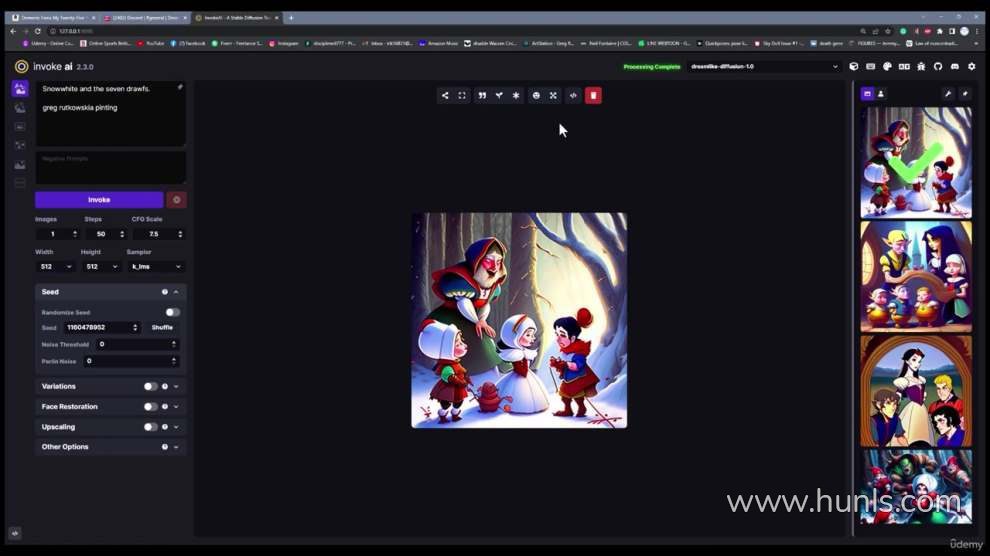Click the bug report icon in header
The width and height of the screenshot is (990, 556).
[x=921, y=66]
